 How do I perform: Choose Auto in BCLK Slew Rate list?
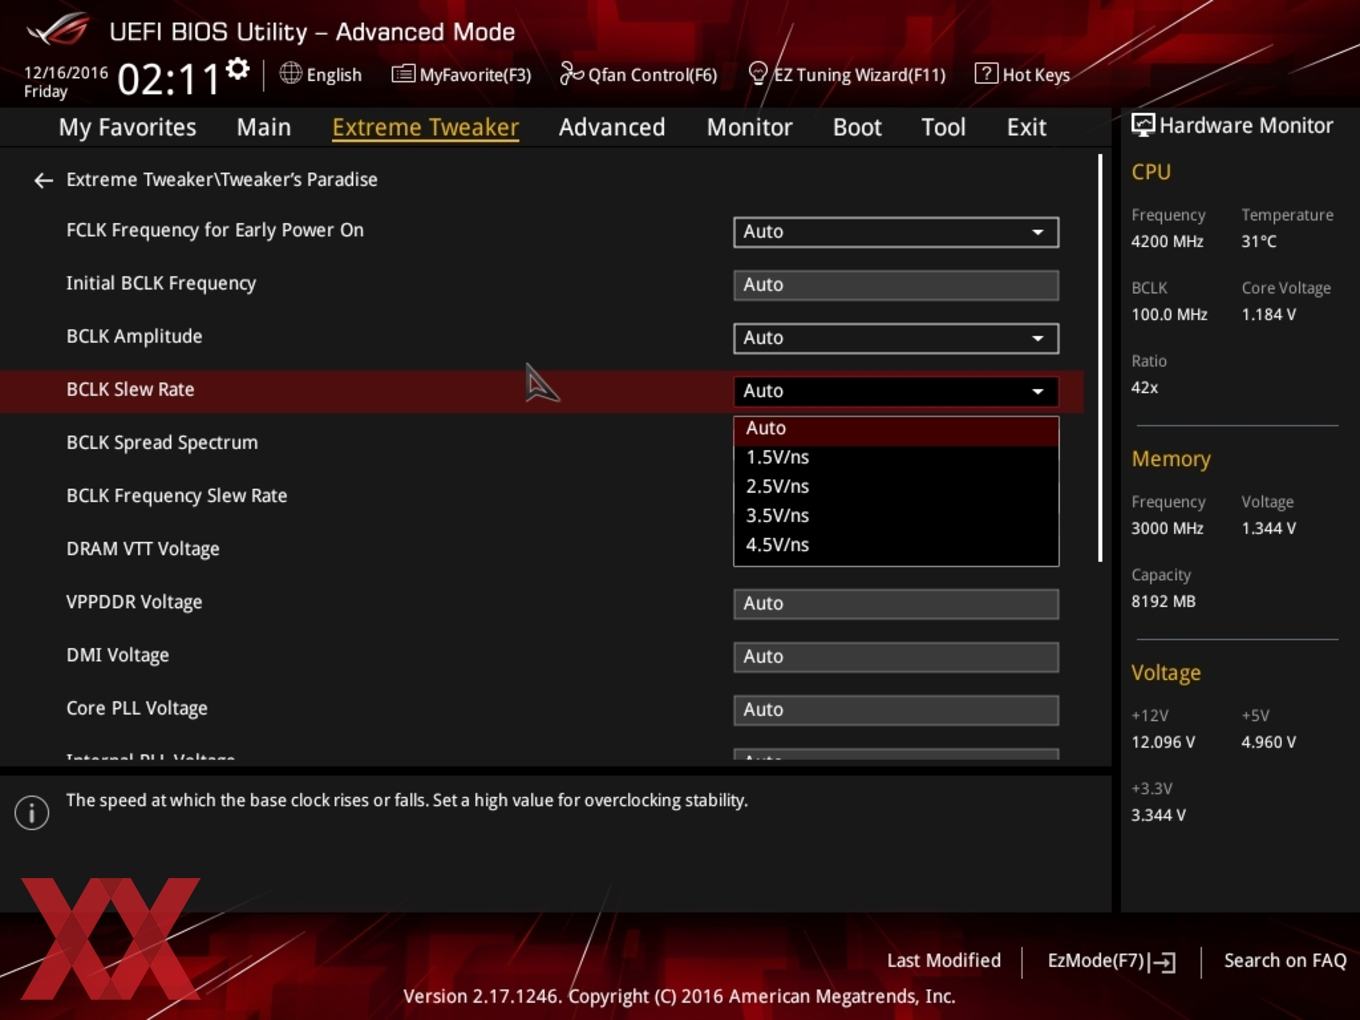pyautogui.click(x=896, y=429)
